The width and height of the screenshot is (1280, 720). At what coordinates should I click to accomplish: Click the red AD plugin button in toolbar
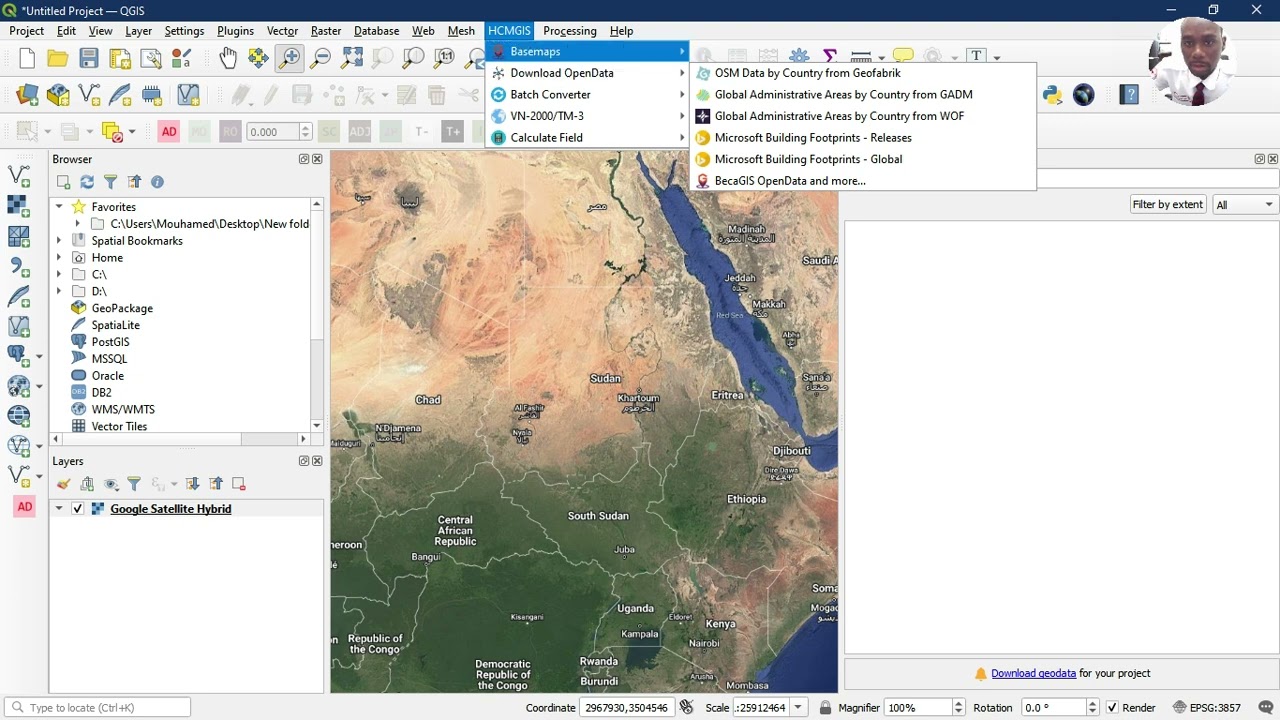click(x=169, y=132)
